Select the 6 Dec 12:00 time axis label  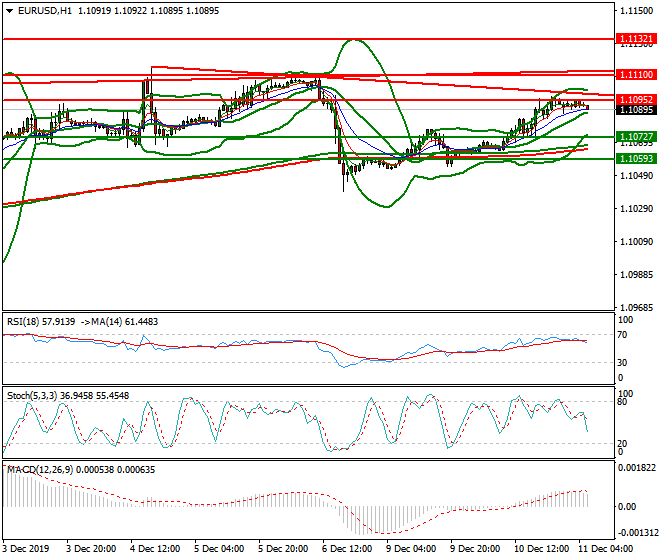click(x=347, y=549)
